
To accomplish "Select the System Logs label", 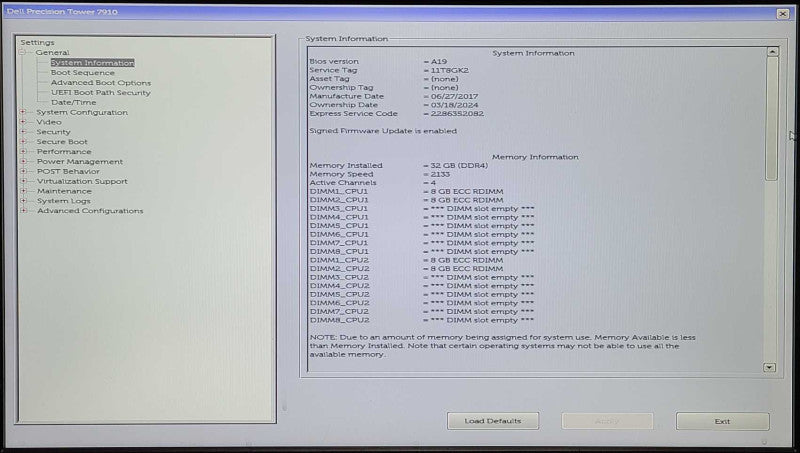I will click(x=63, y=201).
